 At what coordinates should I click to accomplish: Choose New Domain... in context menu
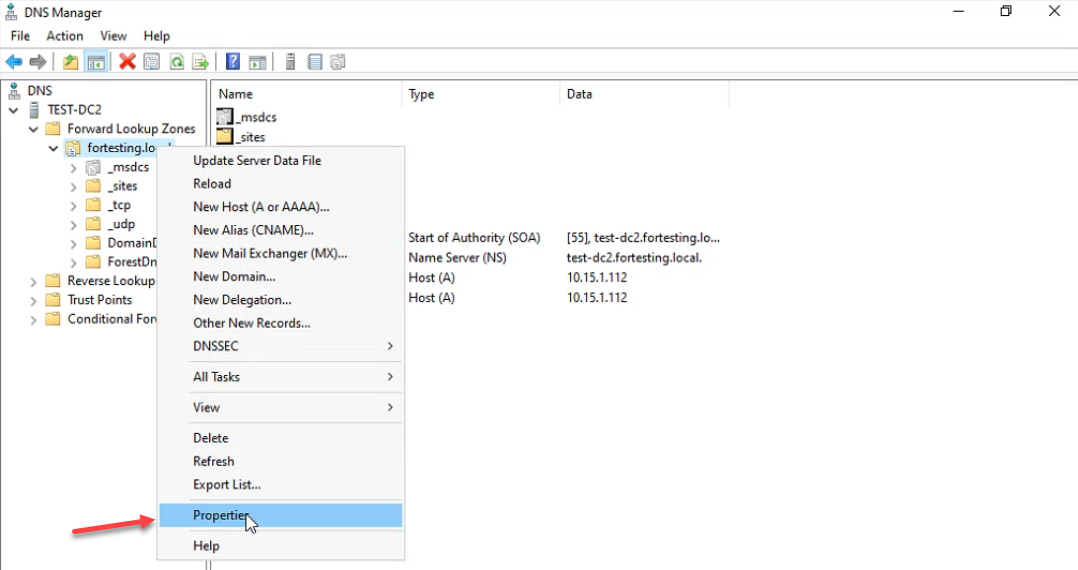(280, 276)
